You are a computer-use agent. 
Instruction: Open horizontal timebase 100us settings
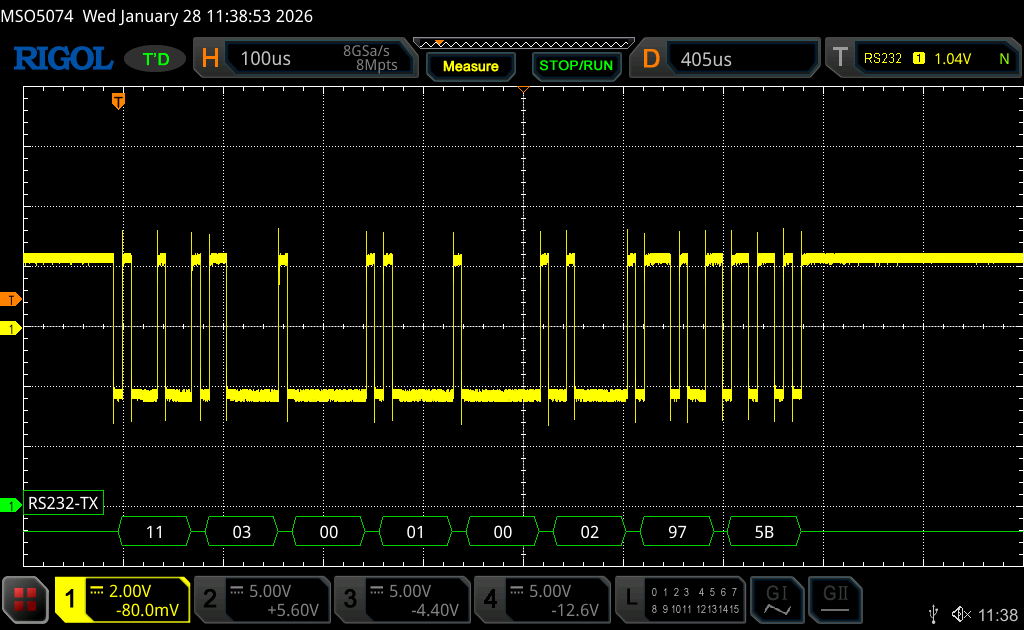coord(305,59)
